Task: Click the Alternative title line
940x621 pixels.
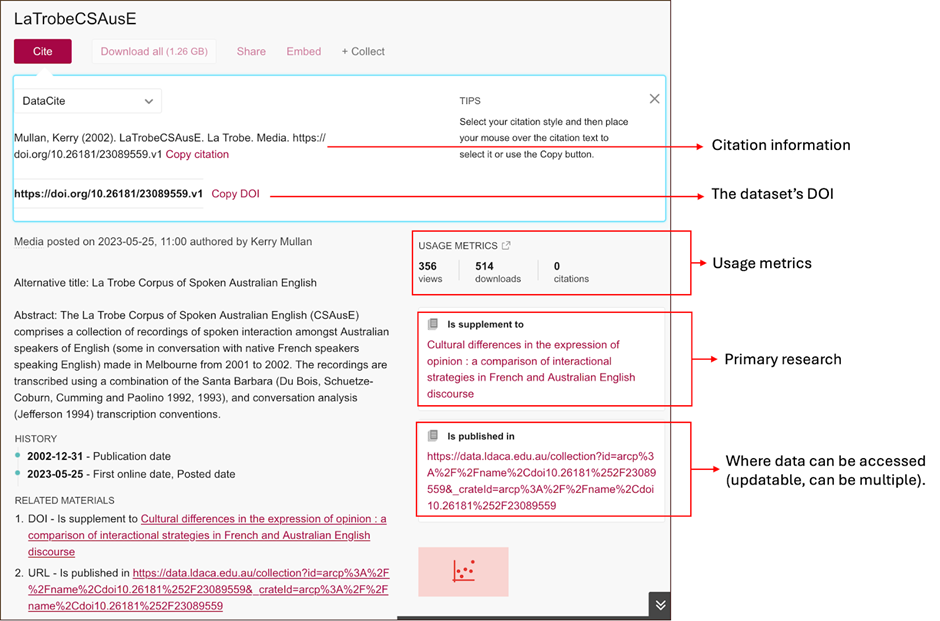Action: pyautogui.click(x=165, y=283)
